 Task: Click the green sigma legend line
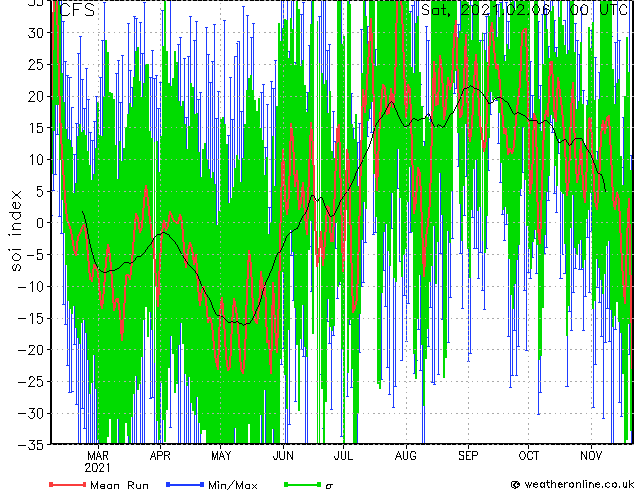303,484
